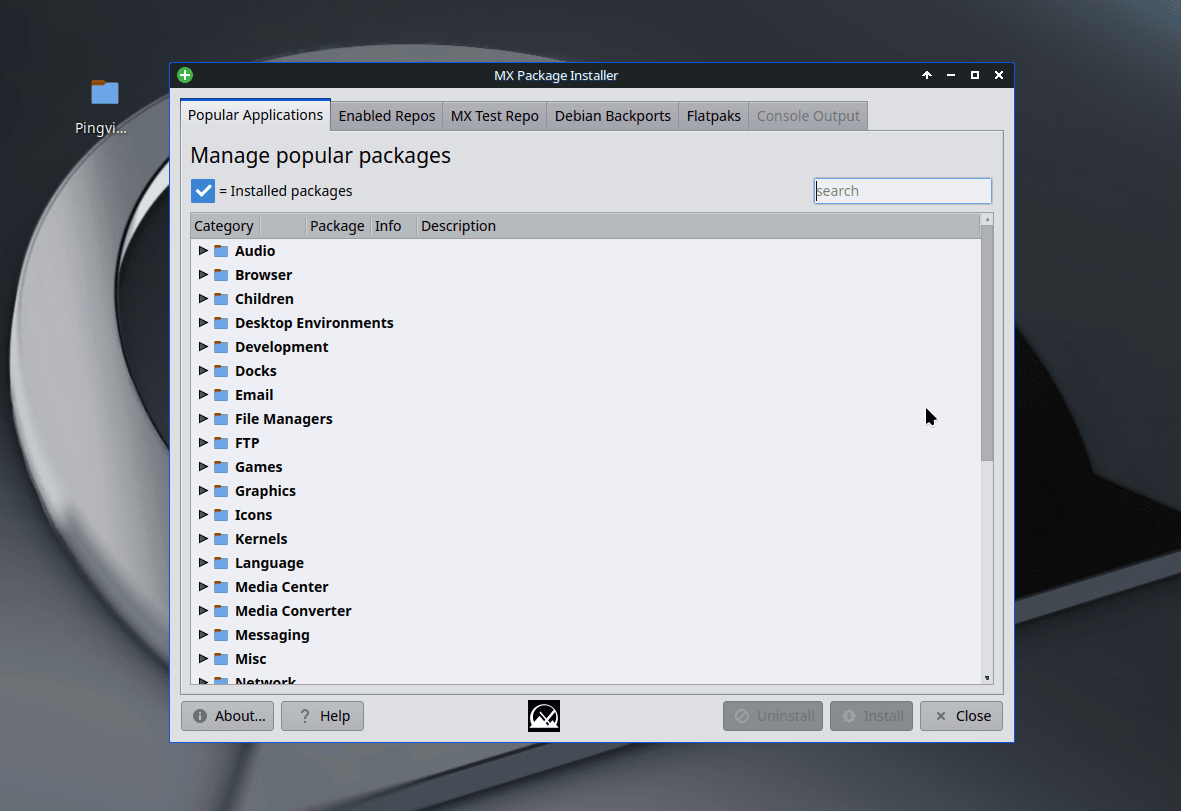The width and height of the screenshot is (1181, 811).
Task: Select the Icons category text
Action: click(x=253, y=515)
